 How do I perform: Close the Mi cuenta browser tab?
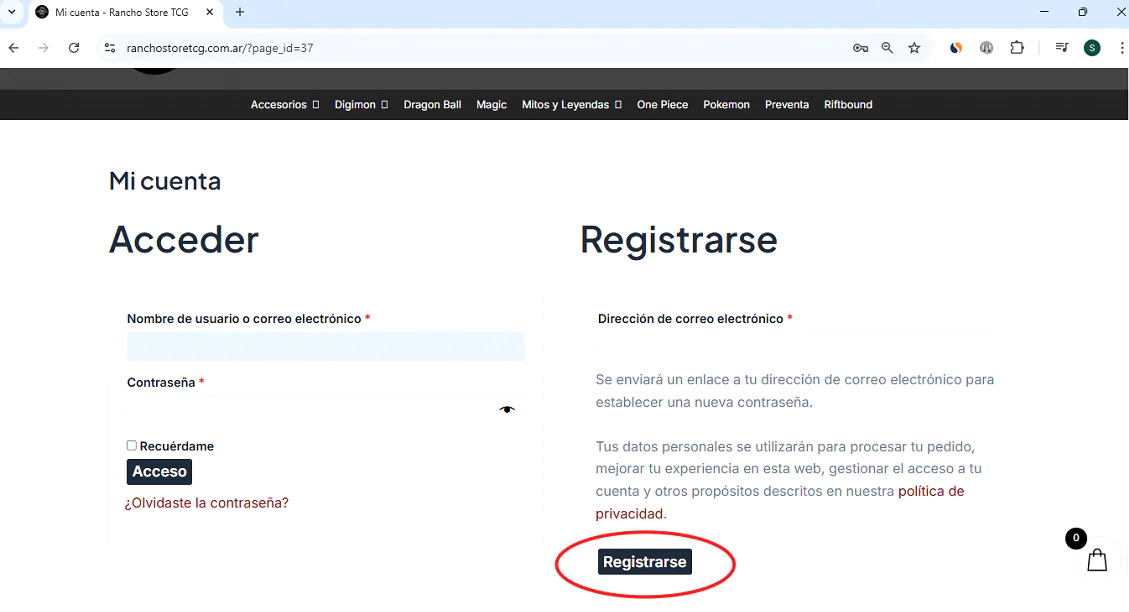[x=210, y=12]
